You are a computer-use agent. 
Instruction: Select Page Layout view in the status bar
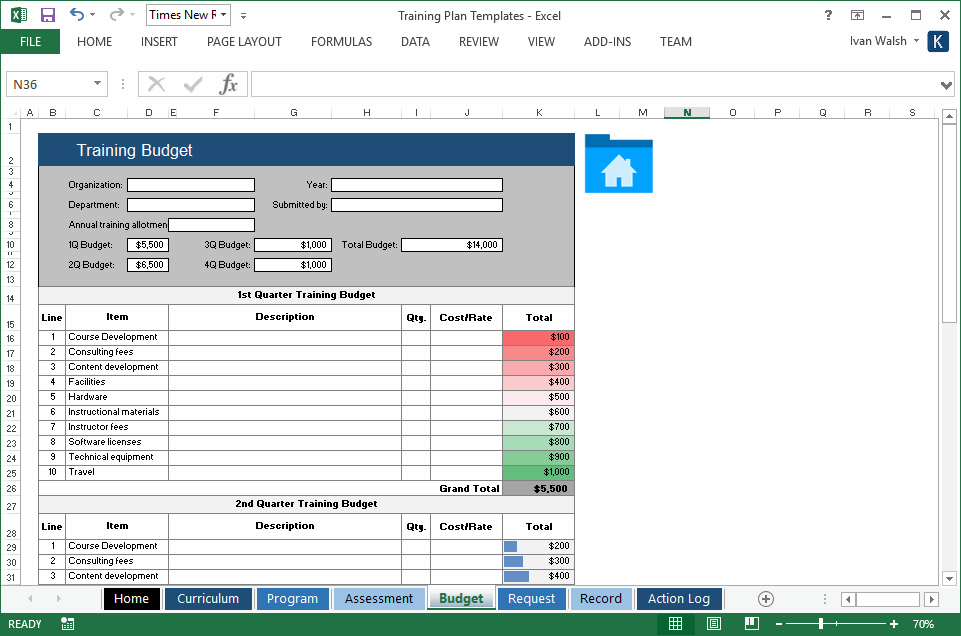click(713, 623)
